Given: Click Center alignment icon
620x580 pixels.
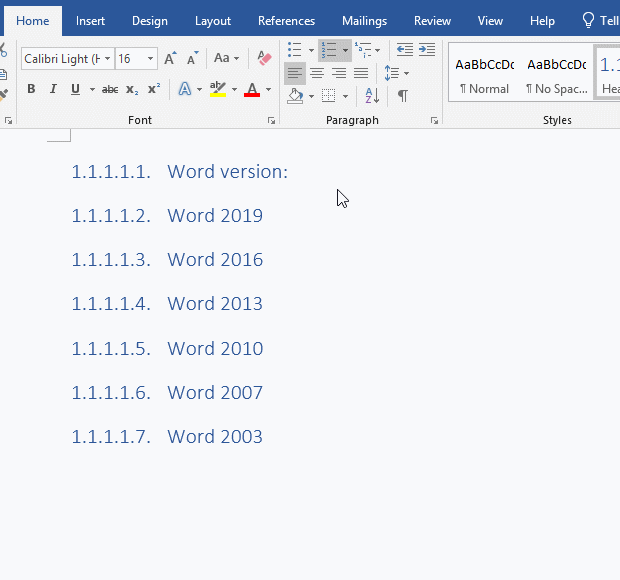Looking at the screenshot, I should [x=317, y=73].
